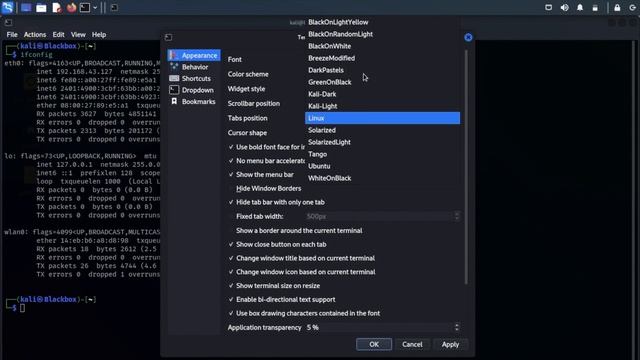Image resolution: width=640 pixels, height=360 pixels.
Task: Expand the terminal launcher dropdown arrow
Action: pyautogui.click(x=95, y=7)
